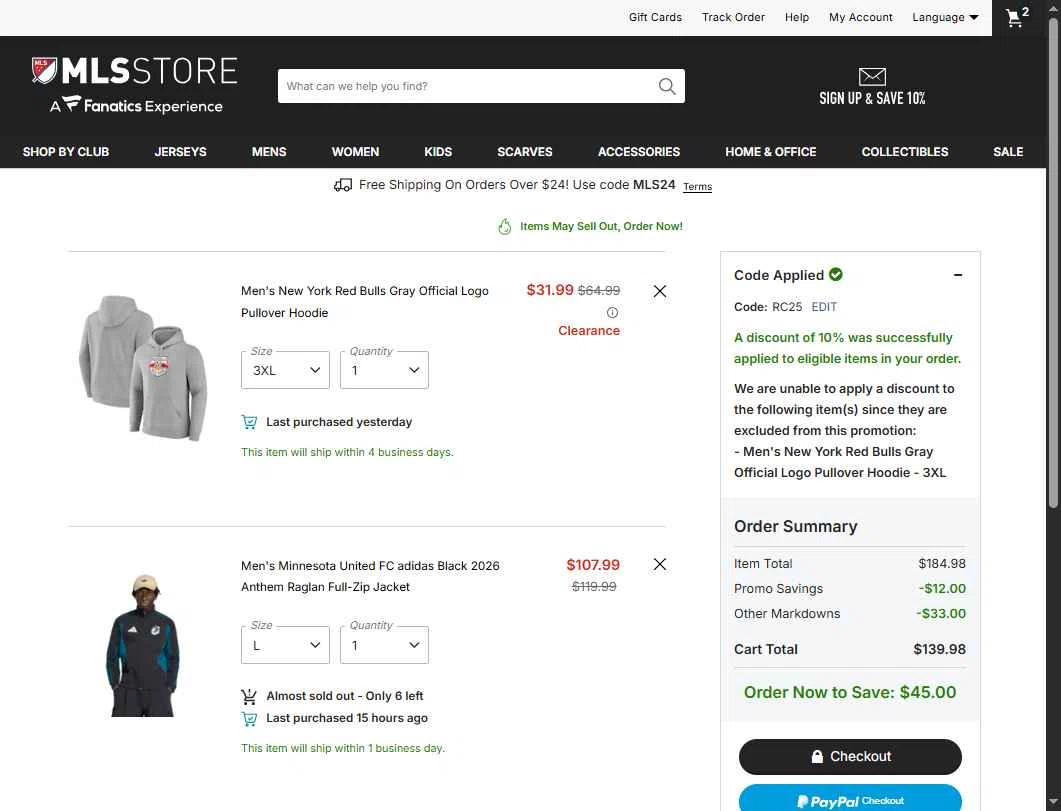The width and height of the screenshot is (1061, 811).
Task: Open Red Bulls Pullover Hoodie product title
Action: (x=365, y=302)
